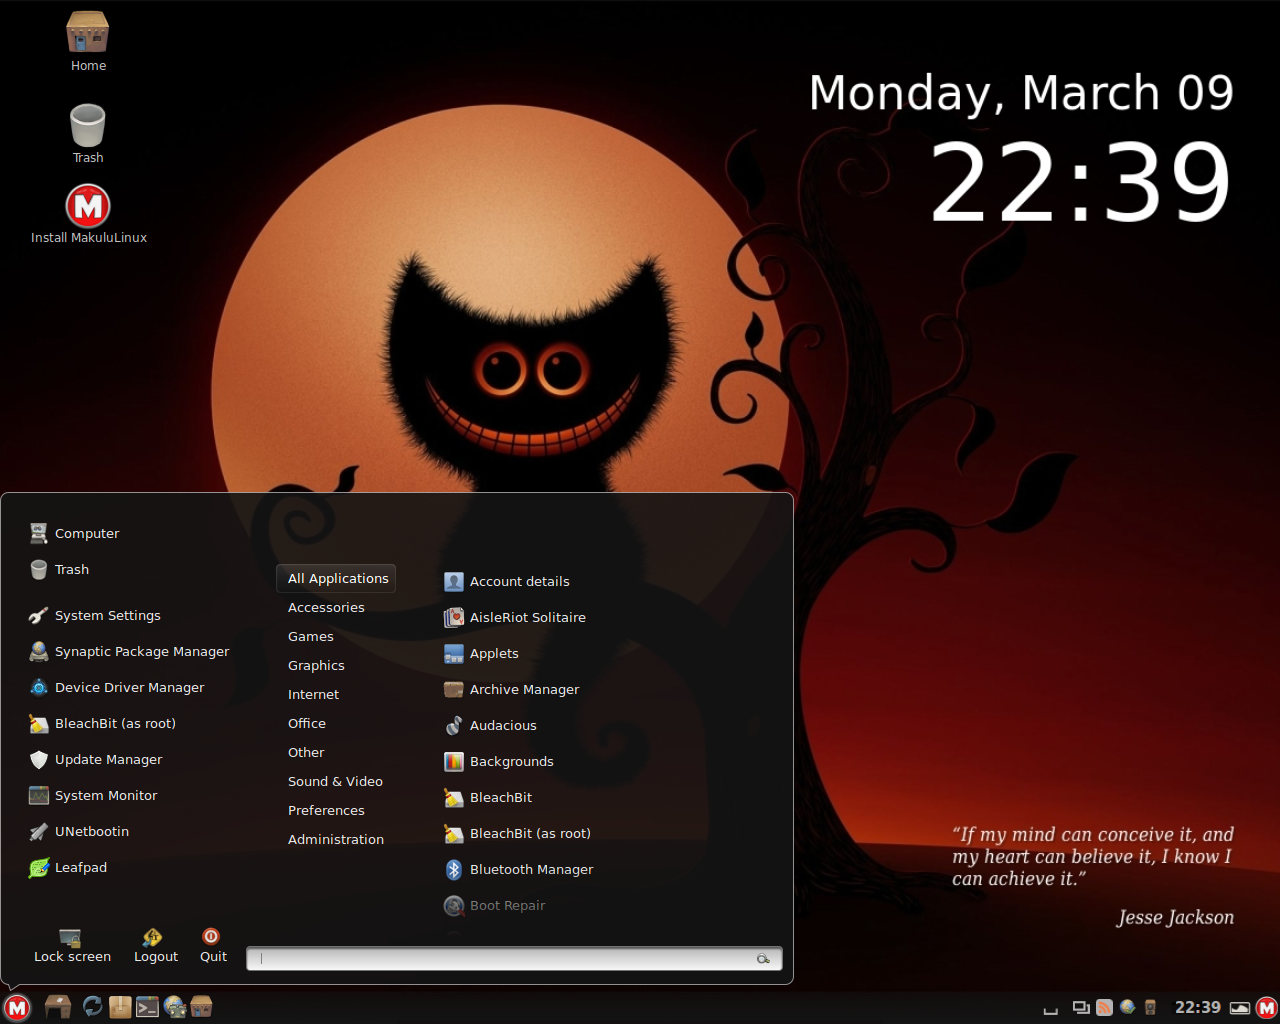Open Bluetooth Manager
Image resolution: width=1280 pixels, height=1024 pixels.
click(519, 869)
